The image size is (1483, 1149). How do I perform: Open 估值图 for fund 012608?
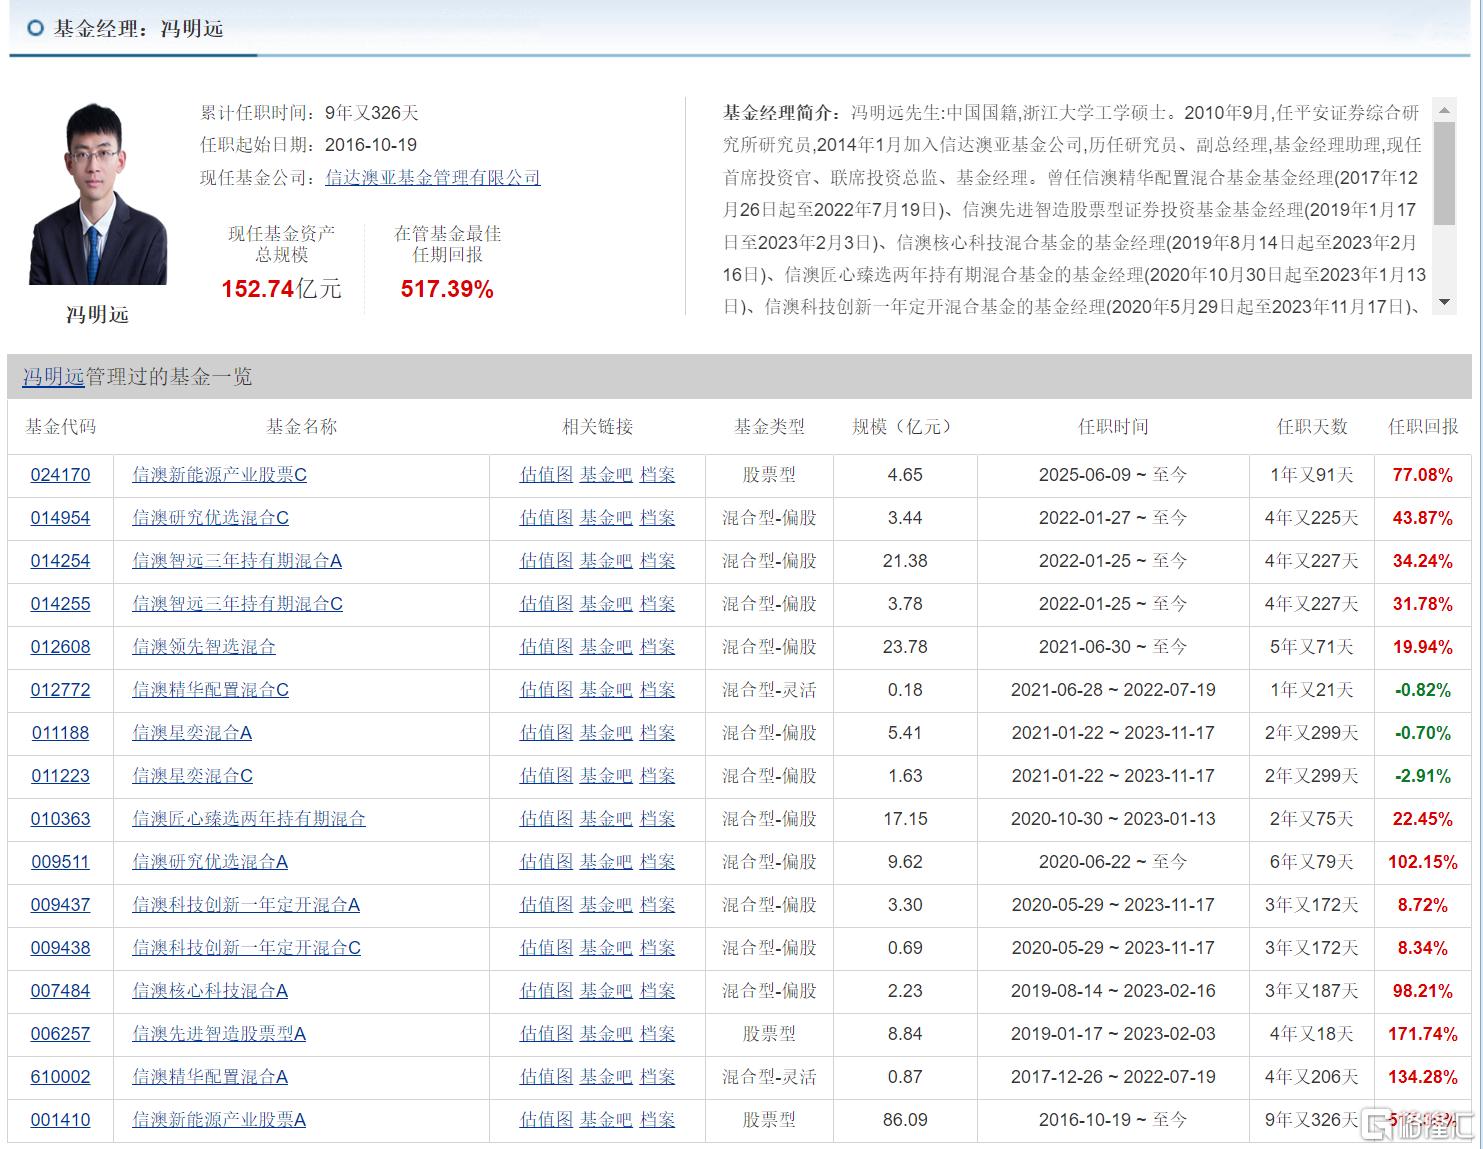[x=546, y=647]
